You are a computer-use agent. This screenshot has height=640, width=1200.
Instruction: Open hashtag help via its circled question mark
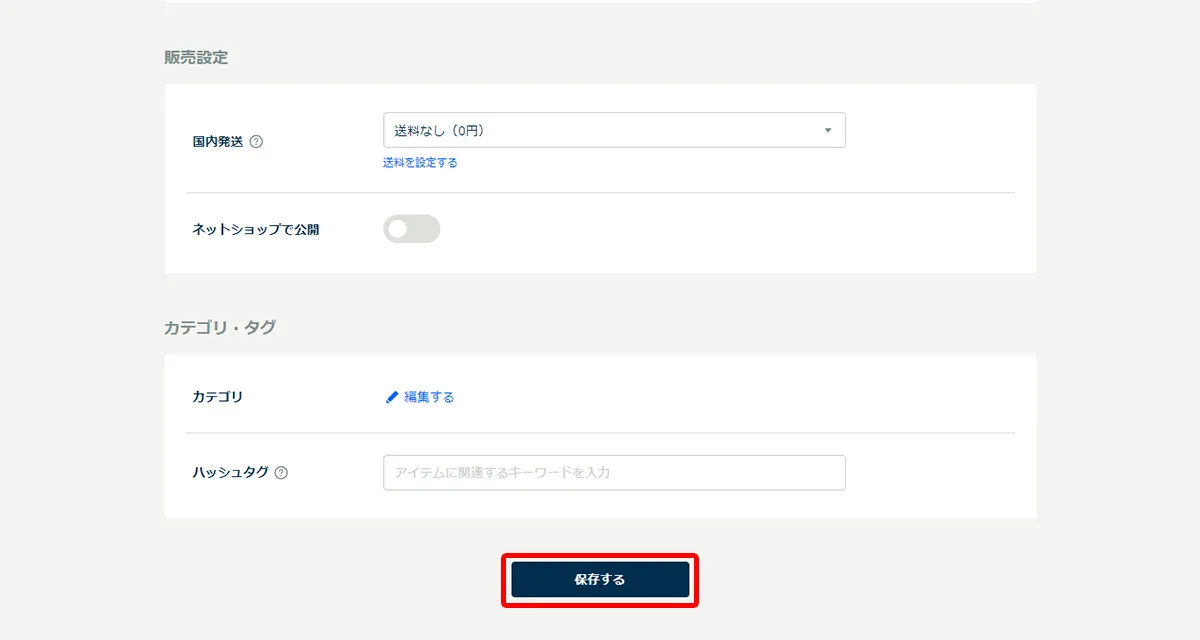pos(283,471)
